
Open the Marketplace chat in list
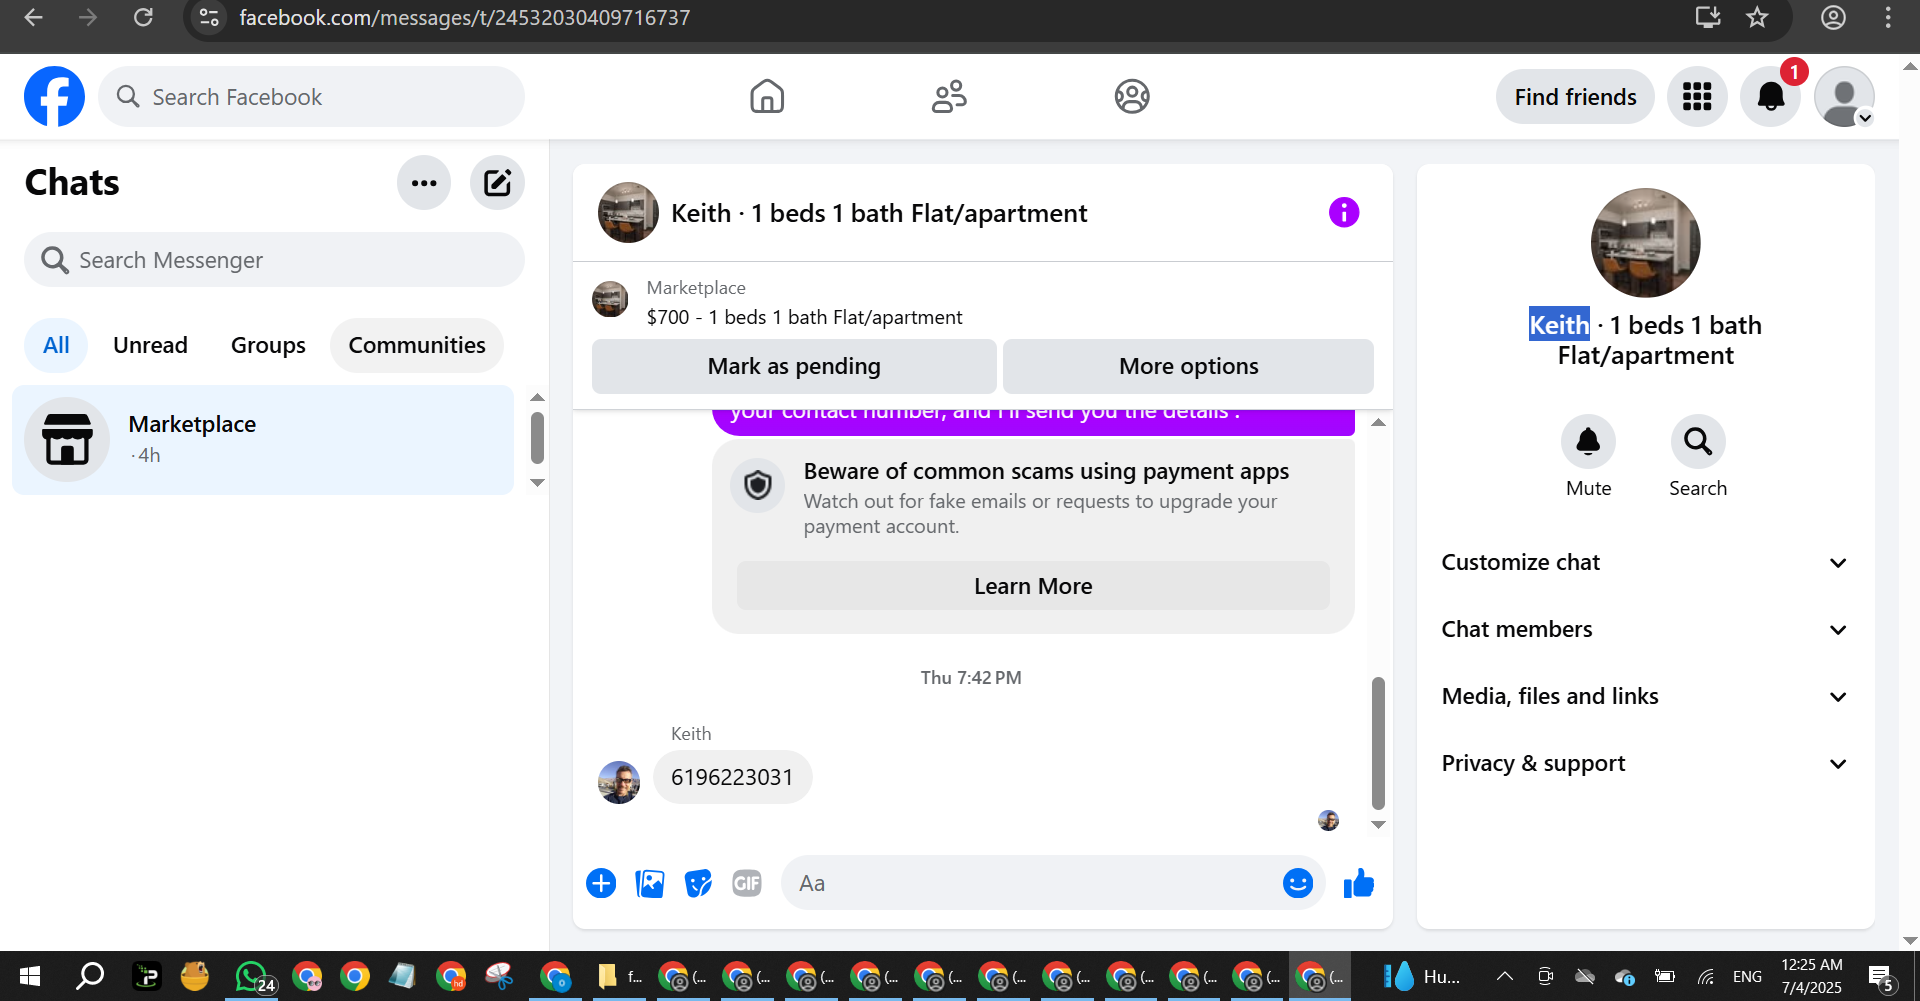[x=263, y=440]
